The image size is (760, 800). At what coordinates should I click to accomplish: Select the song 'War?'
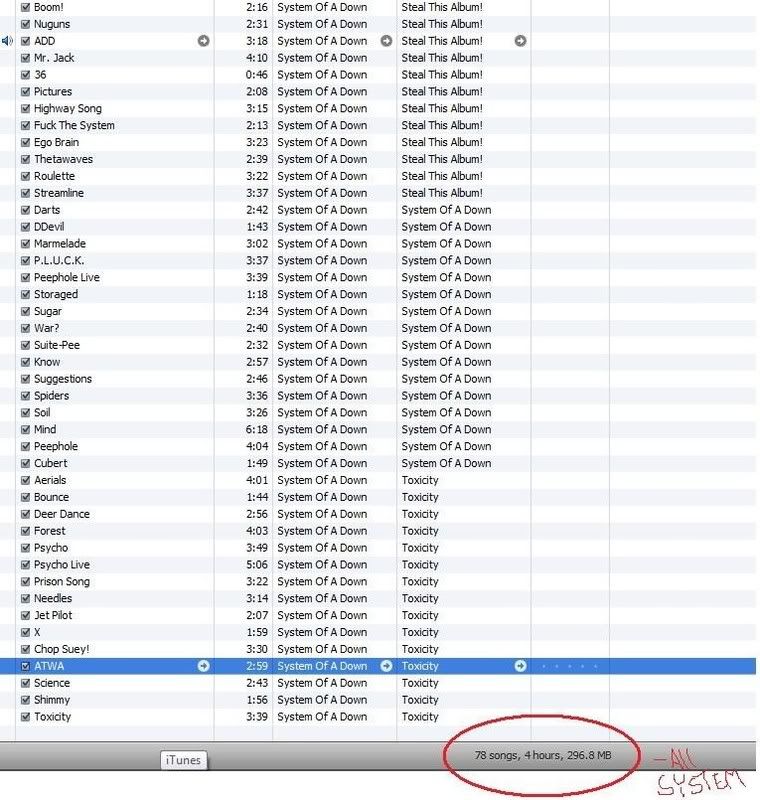point(46,328)
